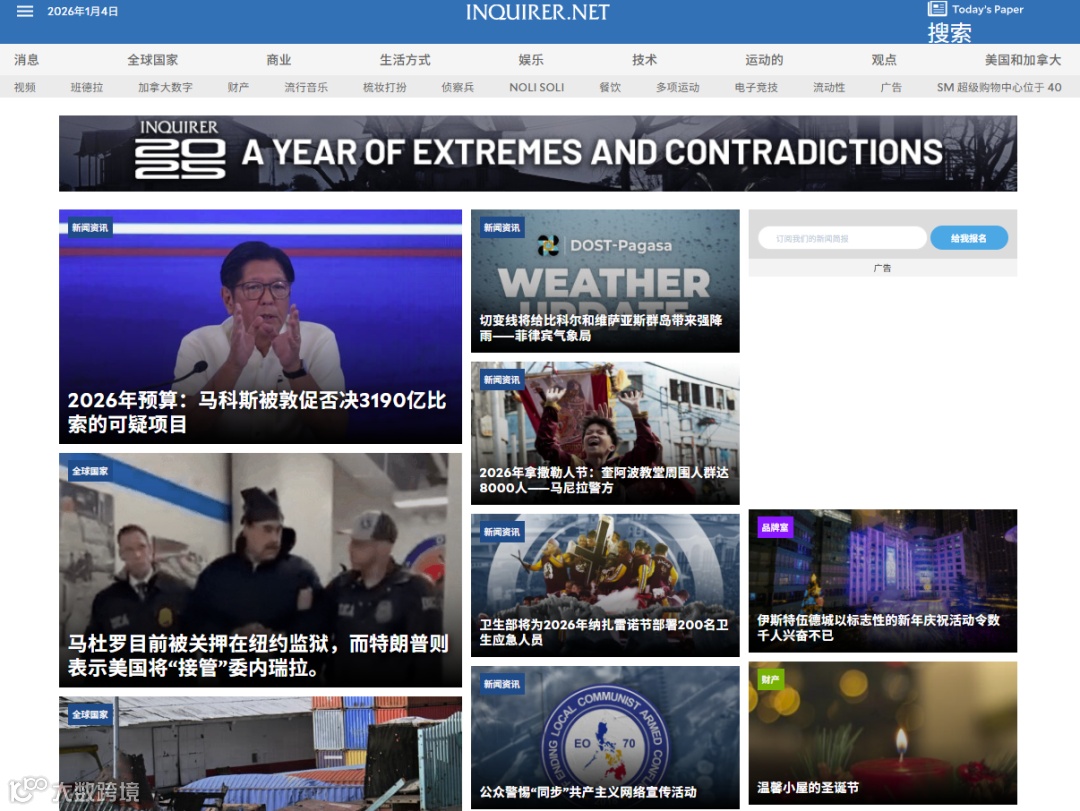Click SM 超级购物中心 sub navigation link
This screenshot has height=811, width=1080.
999,87
